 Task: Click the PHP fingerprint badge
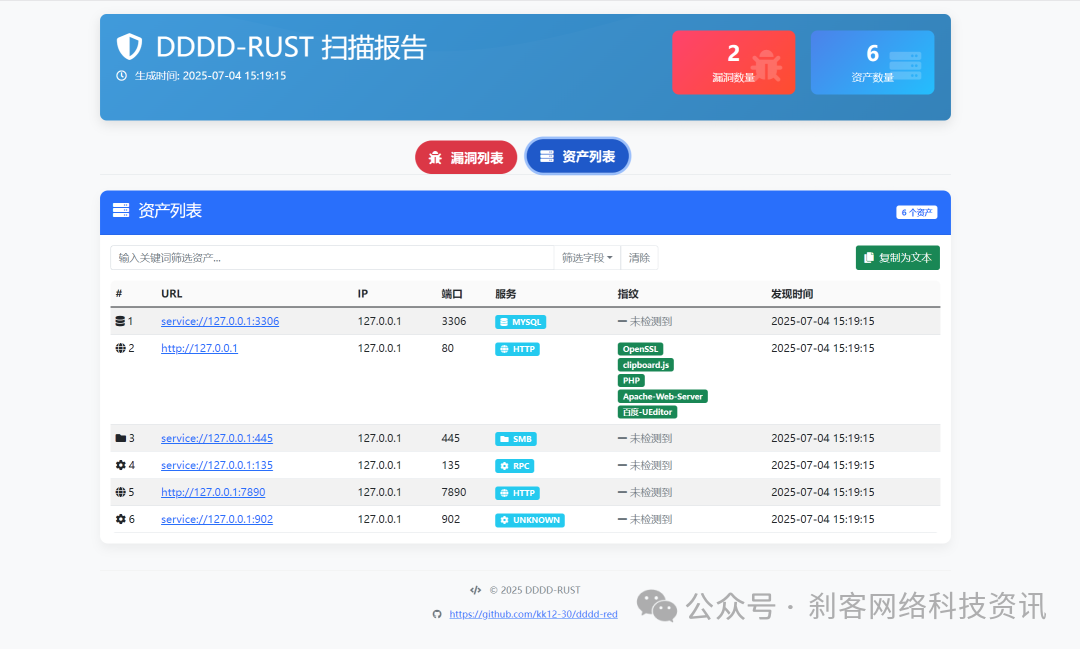point(631,380)
